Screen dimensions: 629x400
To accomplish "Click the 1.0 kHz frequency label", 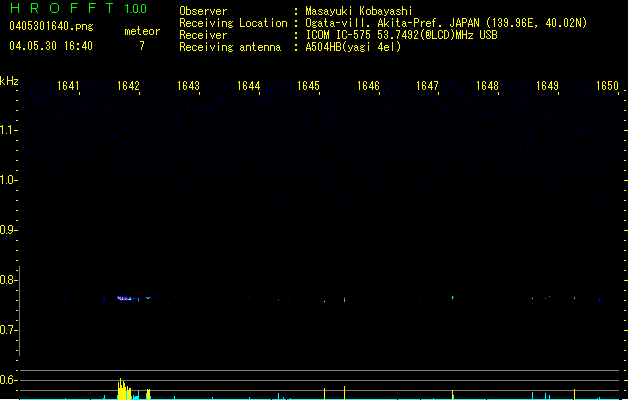I will (x=8, y=180).
